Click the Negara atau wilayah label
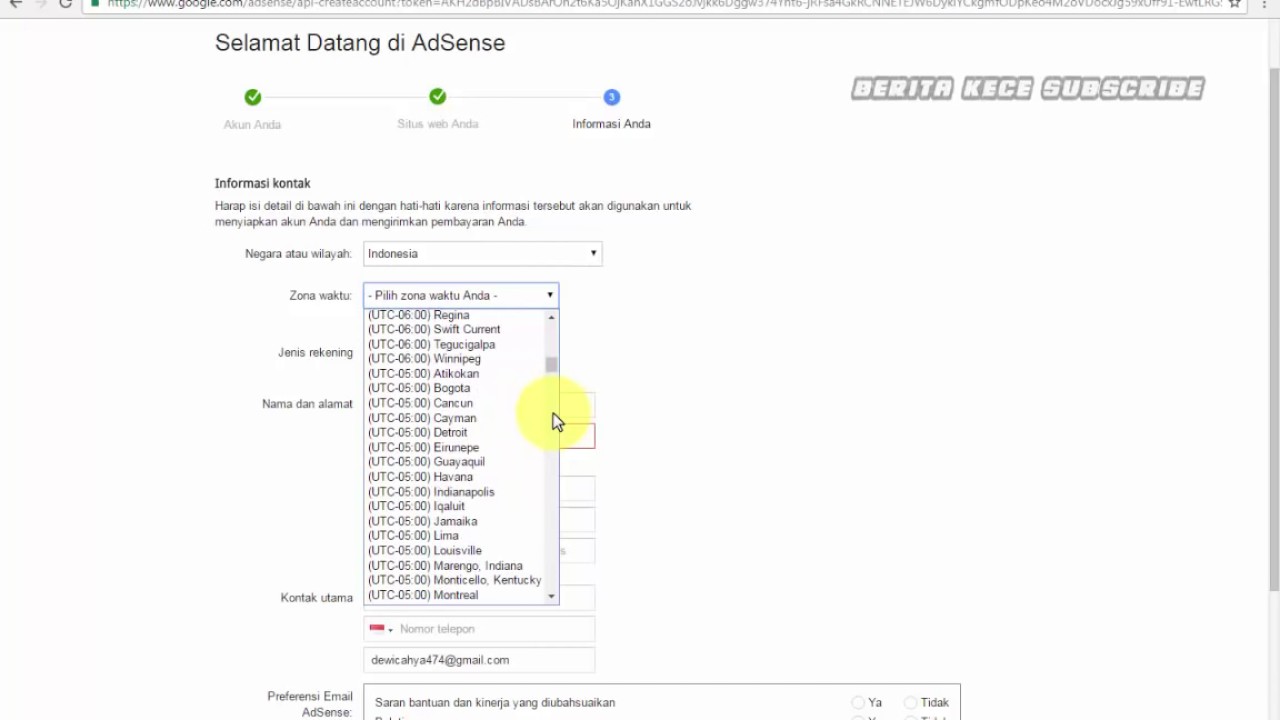 (x=298, y=254)
